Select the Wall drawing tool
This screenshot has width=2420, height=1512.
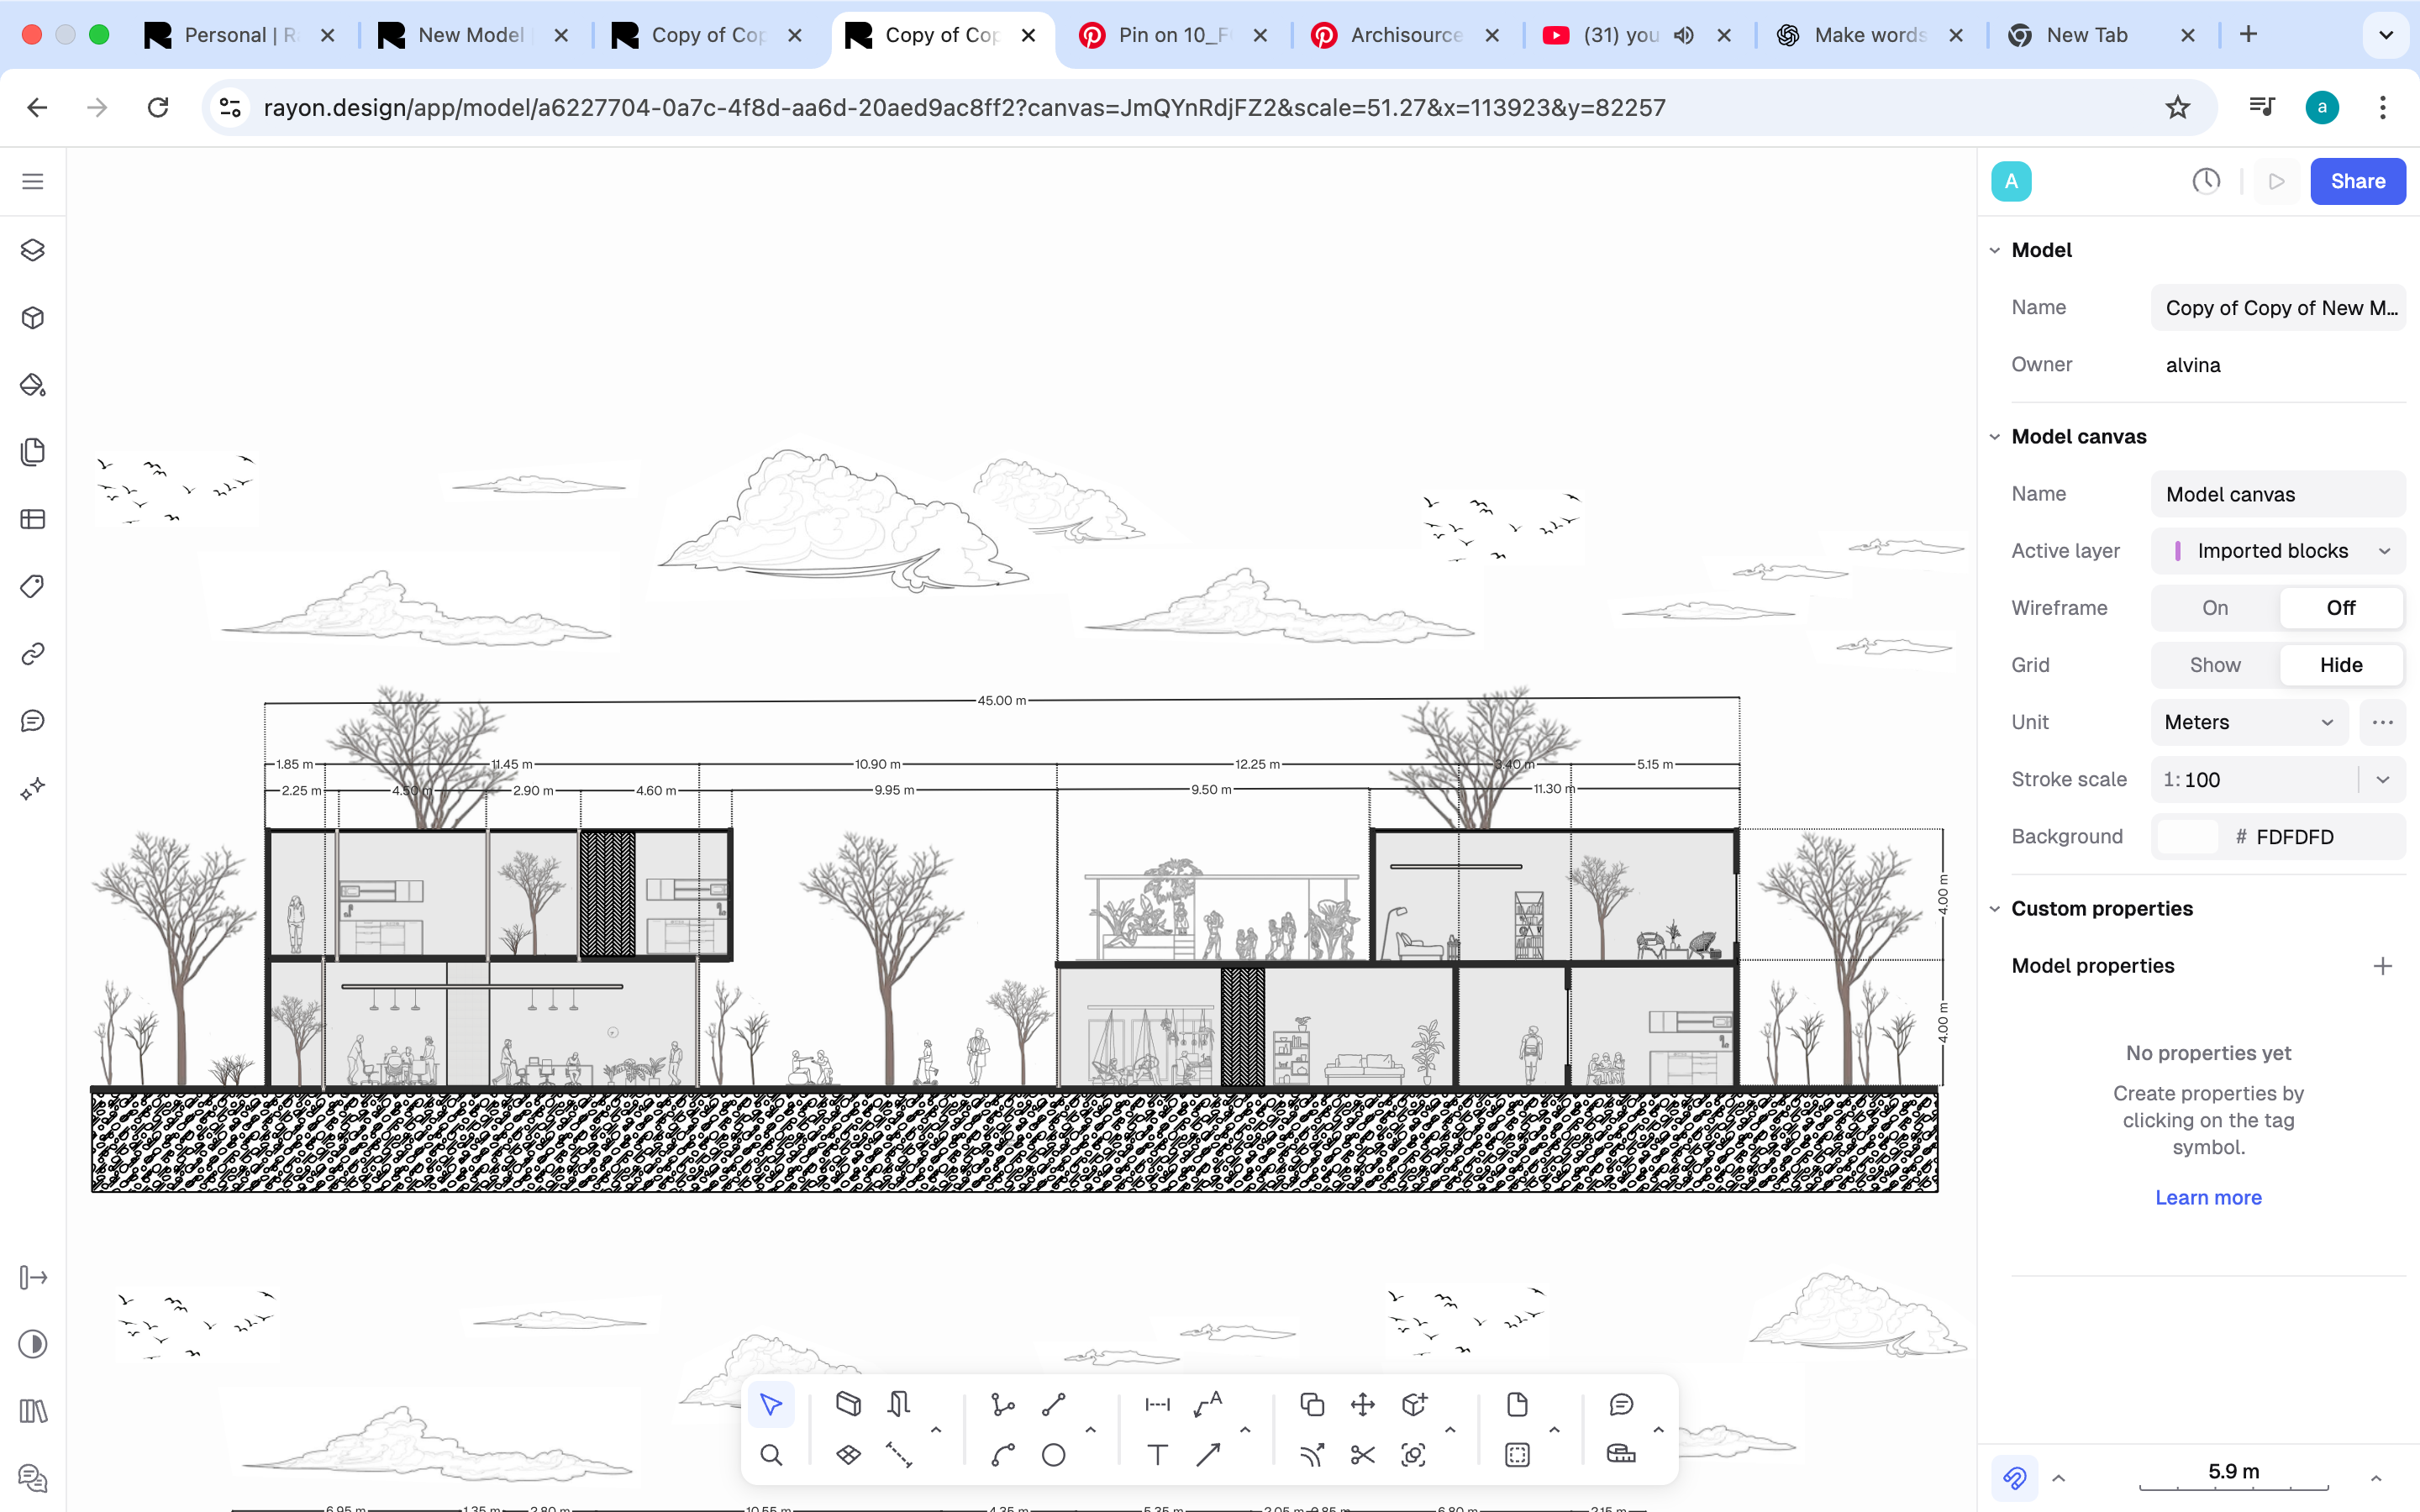848,1403
